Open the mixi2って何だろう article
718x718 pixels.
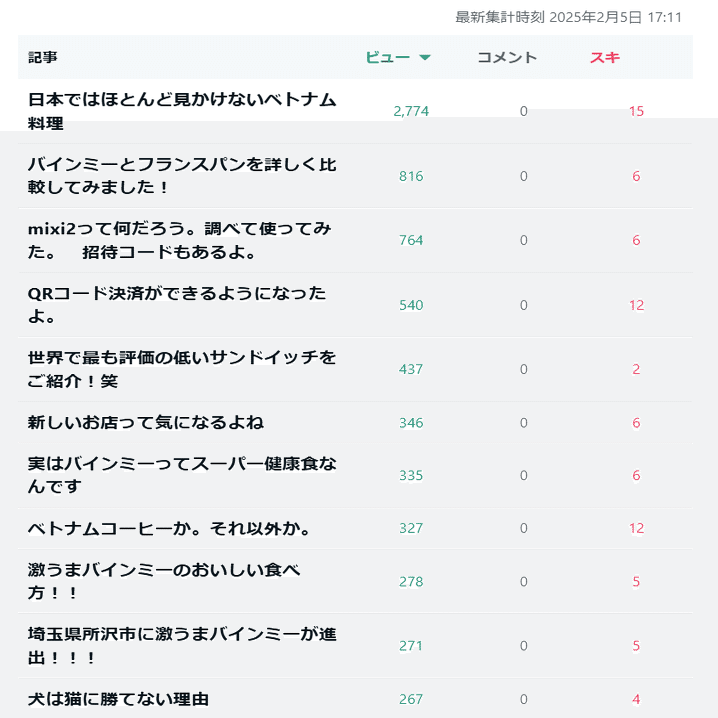tap(179, 240)
